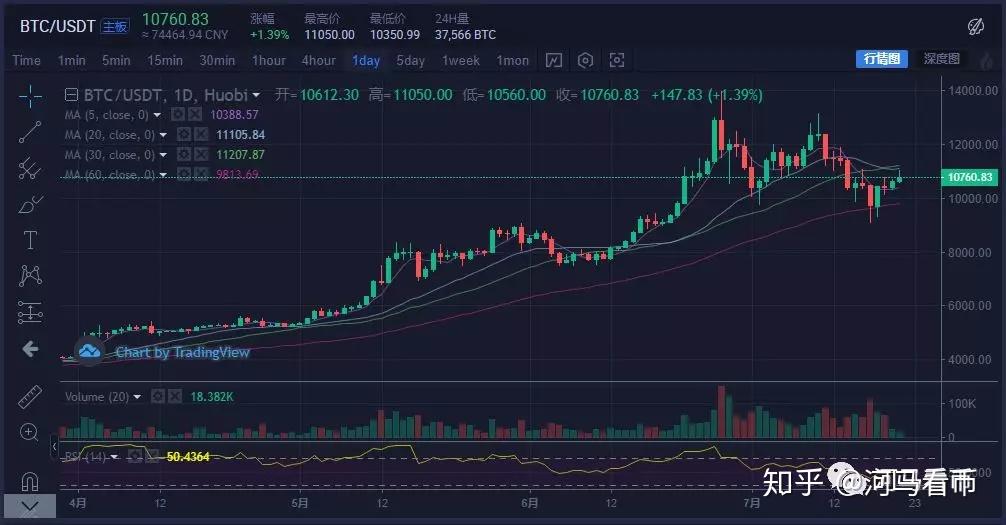Viewport: 1006px width, 525px height.
Task: Expand the MA (5, close, 0) dropdown
Action: point(157,116)
